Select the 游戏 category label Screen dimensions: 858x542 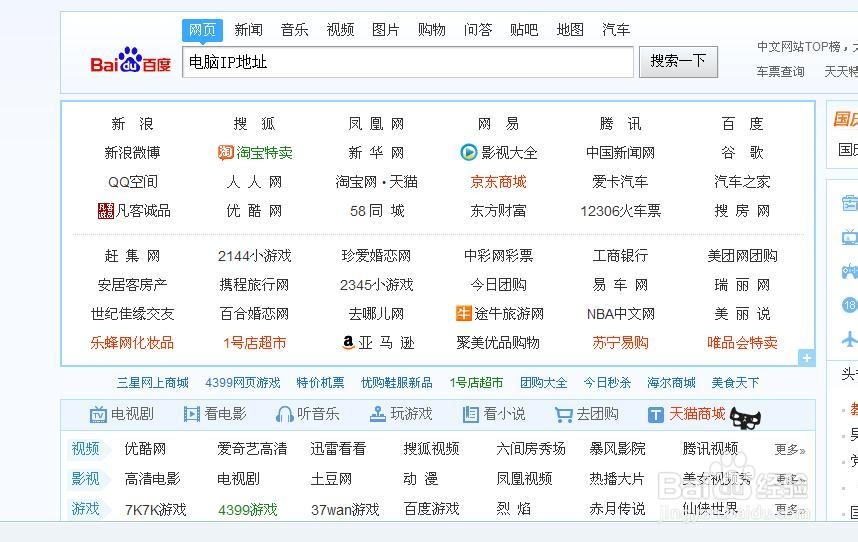coord(85,509)
